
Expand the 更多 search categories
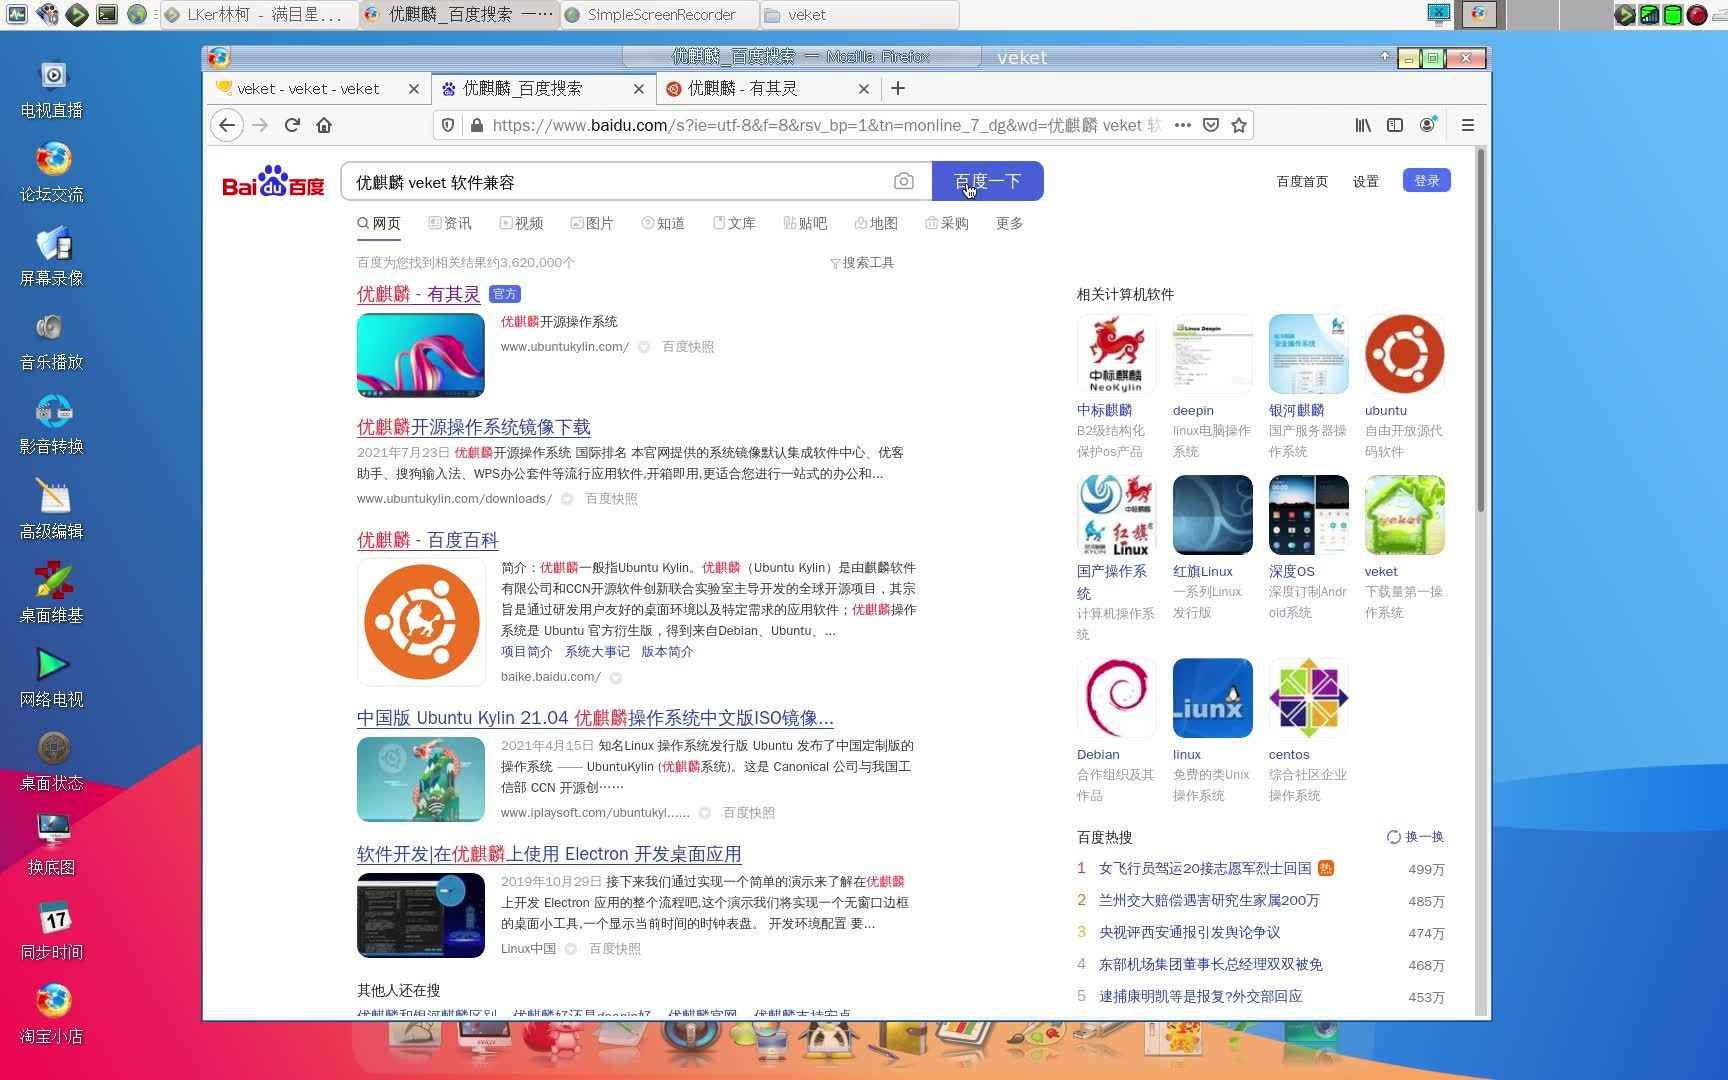click(1009, 223)
